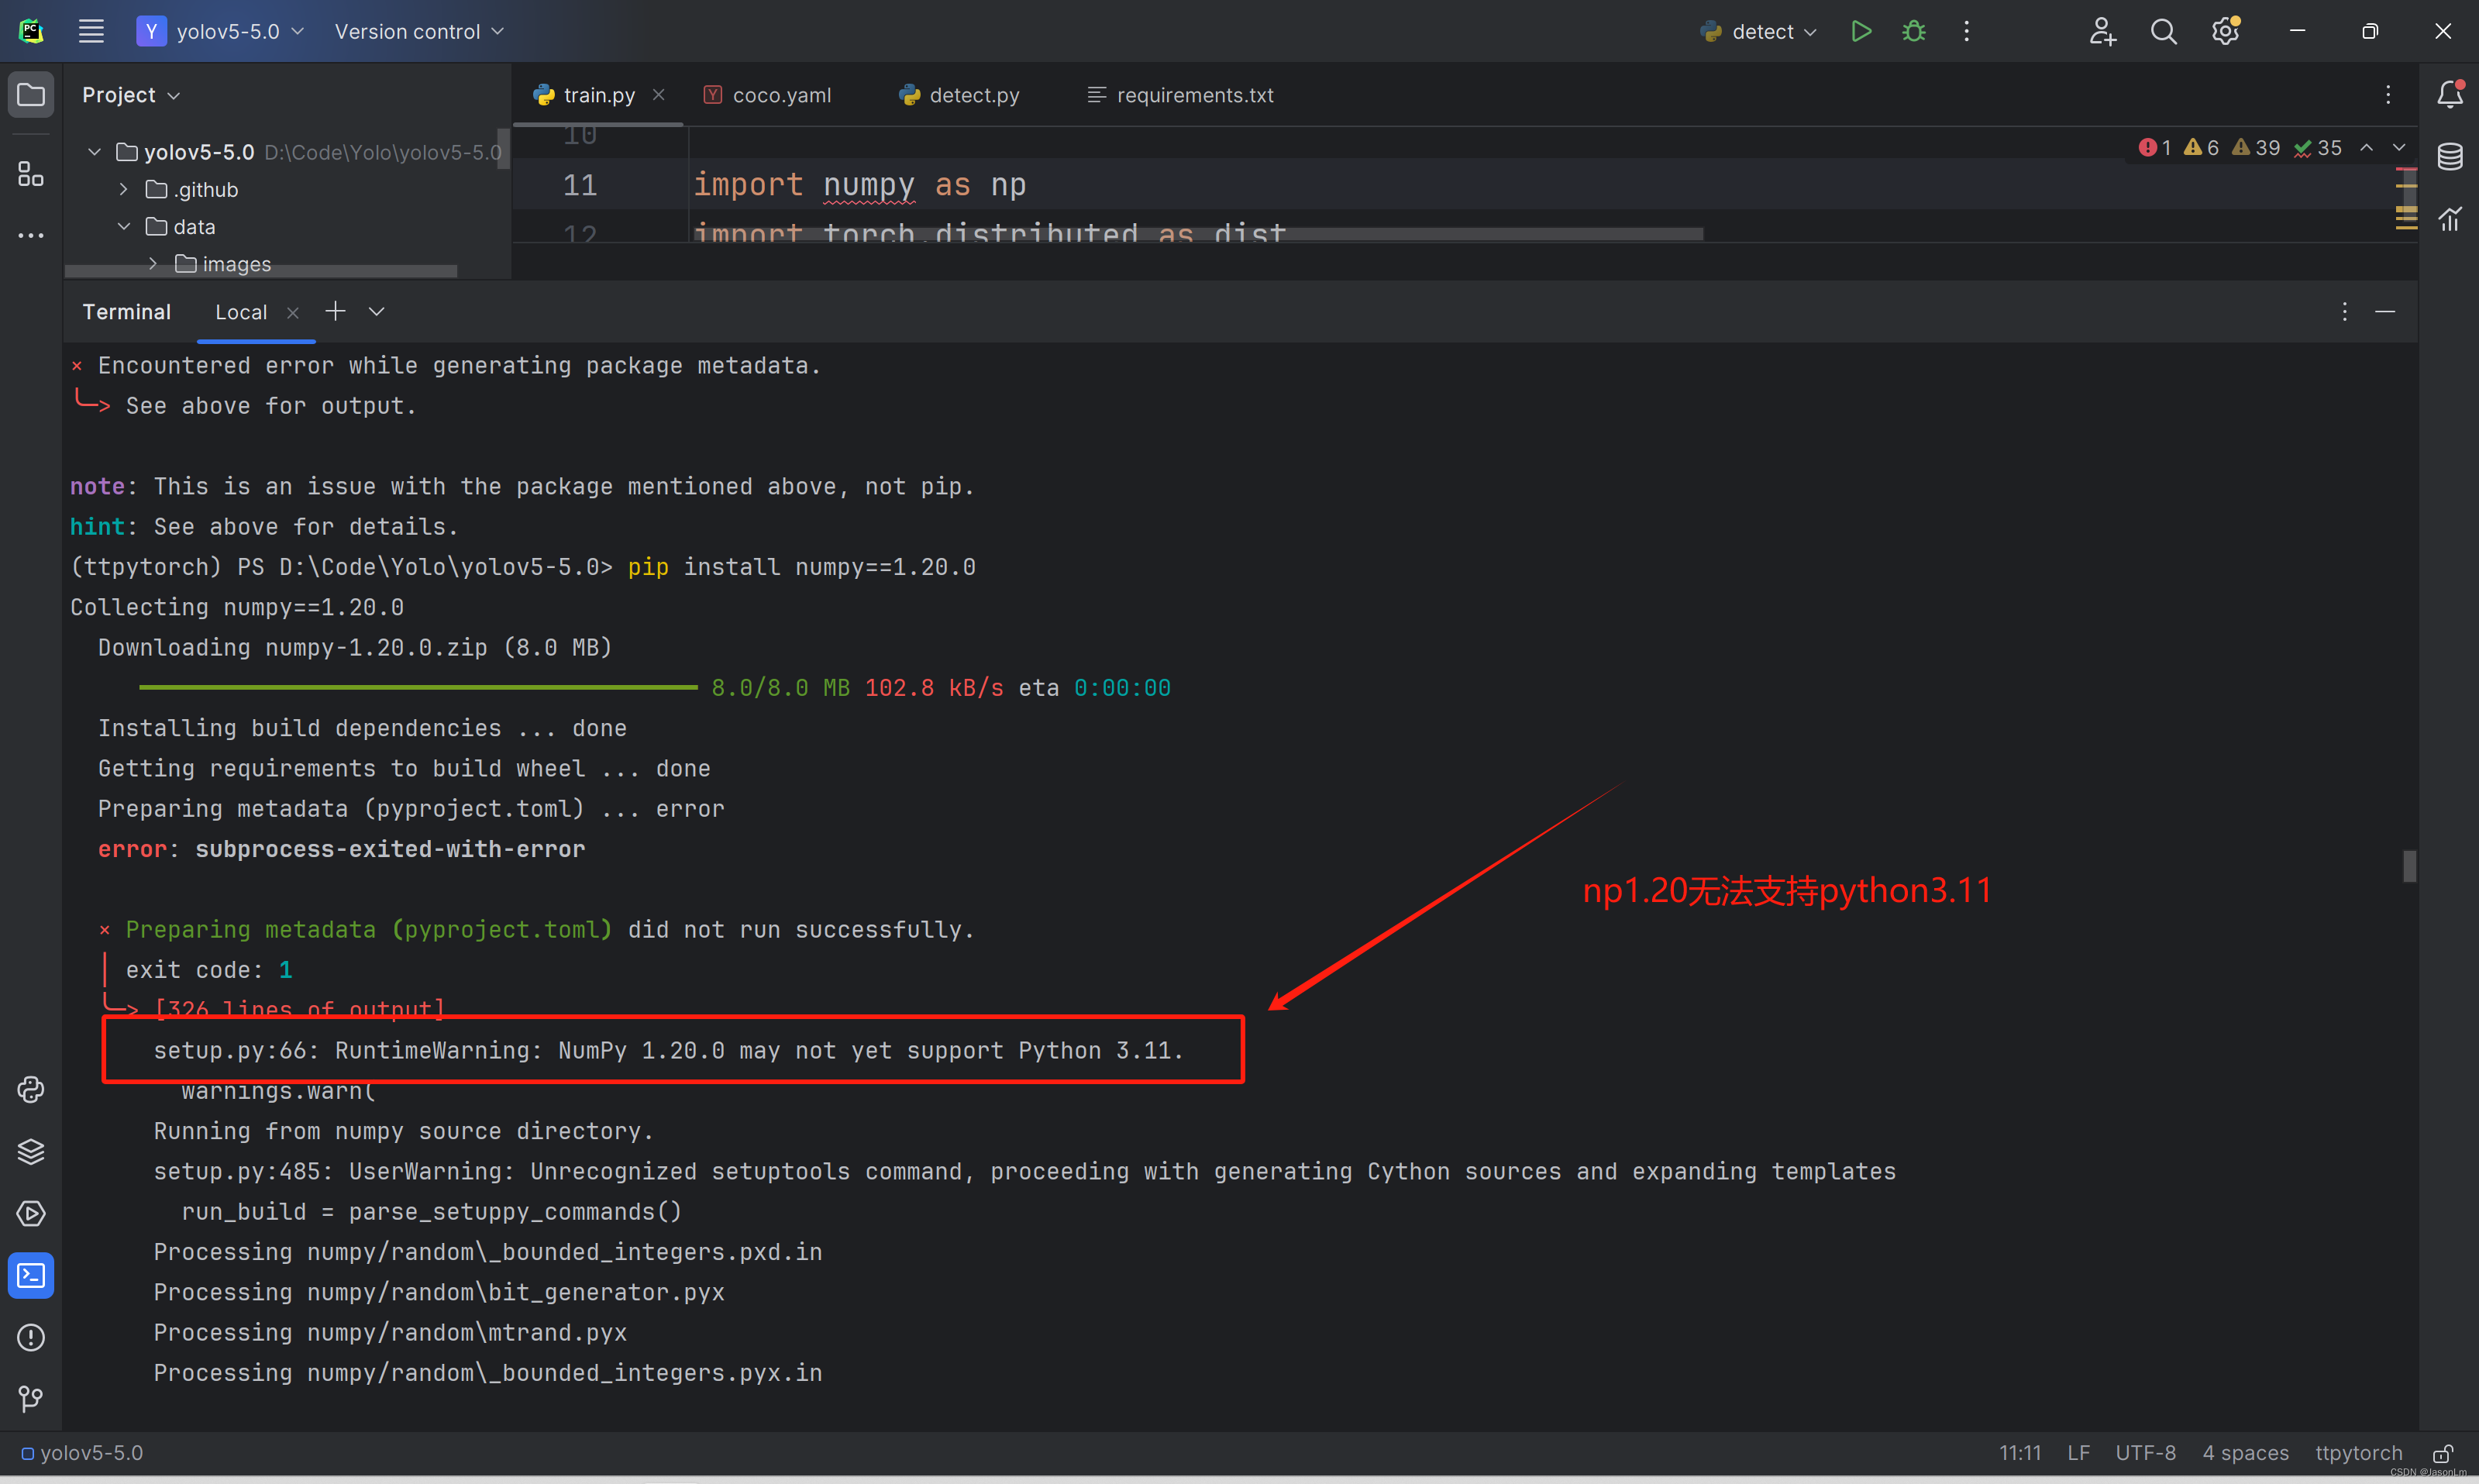Debug the detect configuration

coord(1914,31)
